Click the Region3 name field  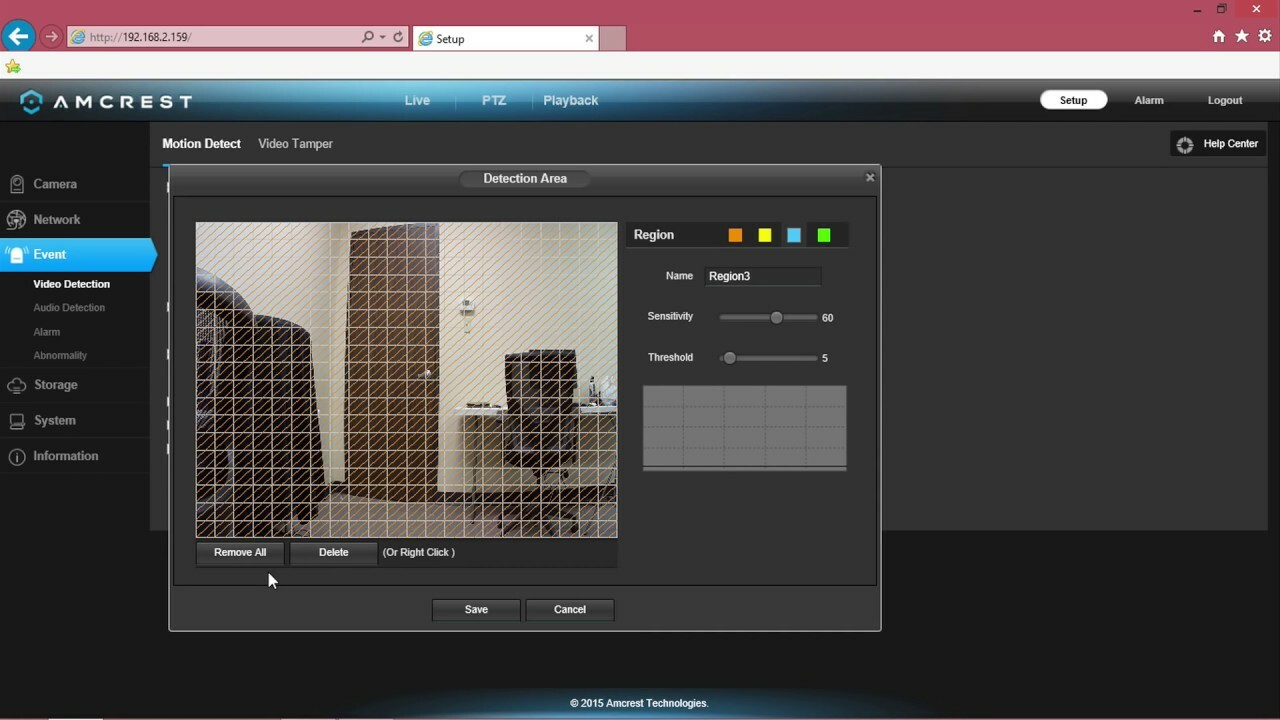click(x=763, y=276)
